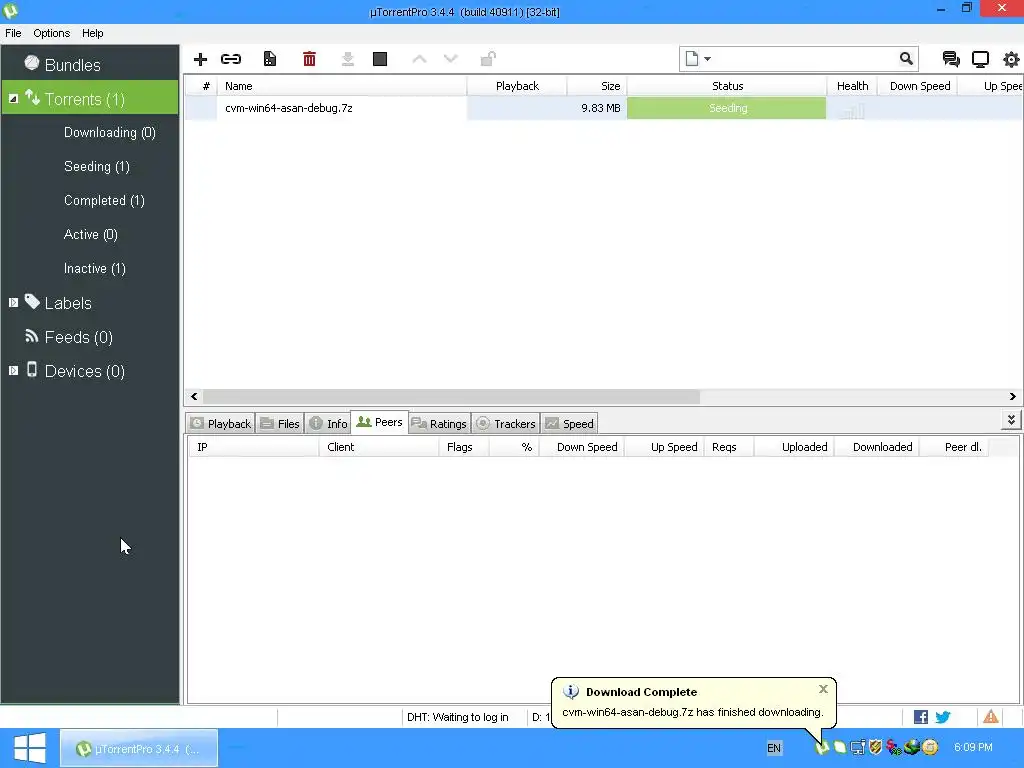
Task: Sort torrents by Name column header
Action: 342,86
